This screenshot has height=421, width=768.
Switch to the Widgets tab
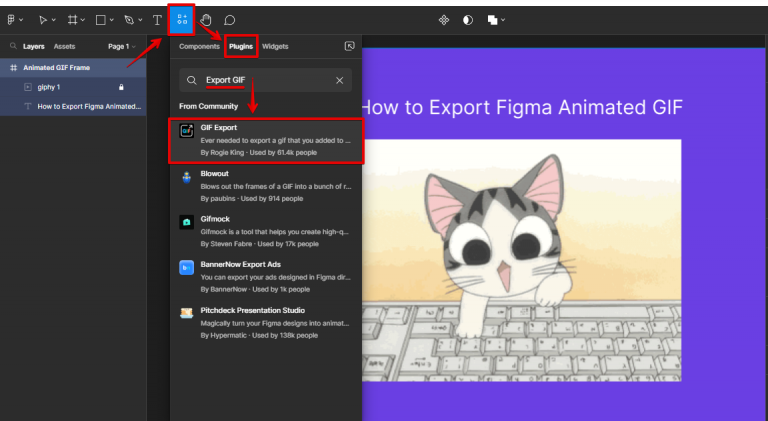tap(275, 46)
